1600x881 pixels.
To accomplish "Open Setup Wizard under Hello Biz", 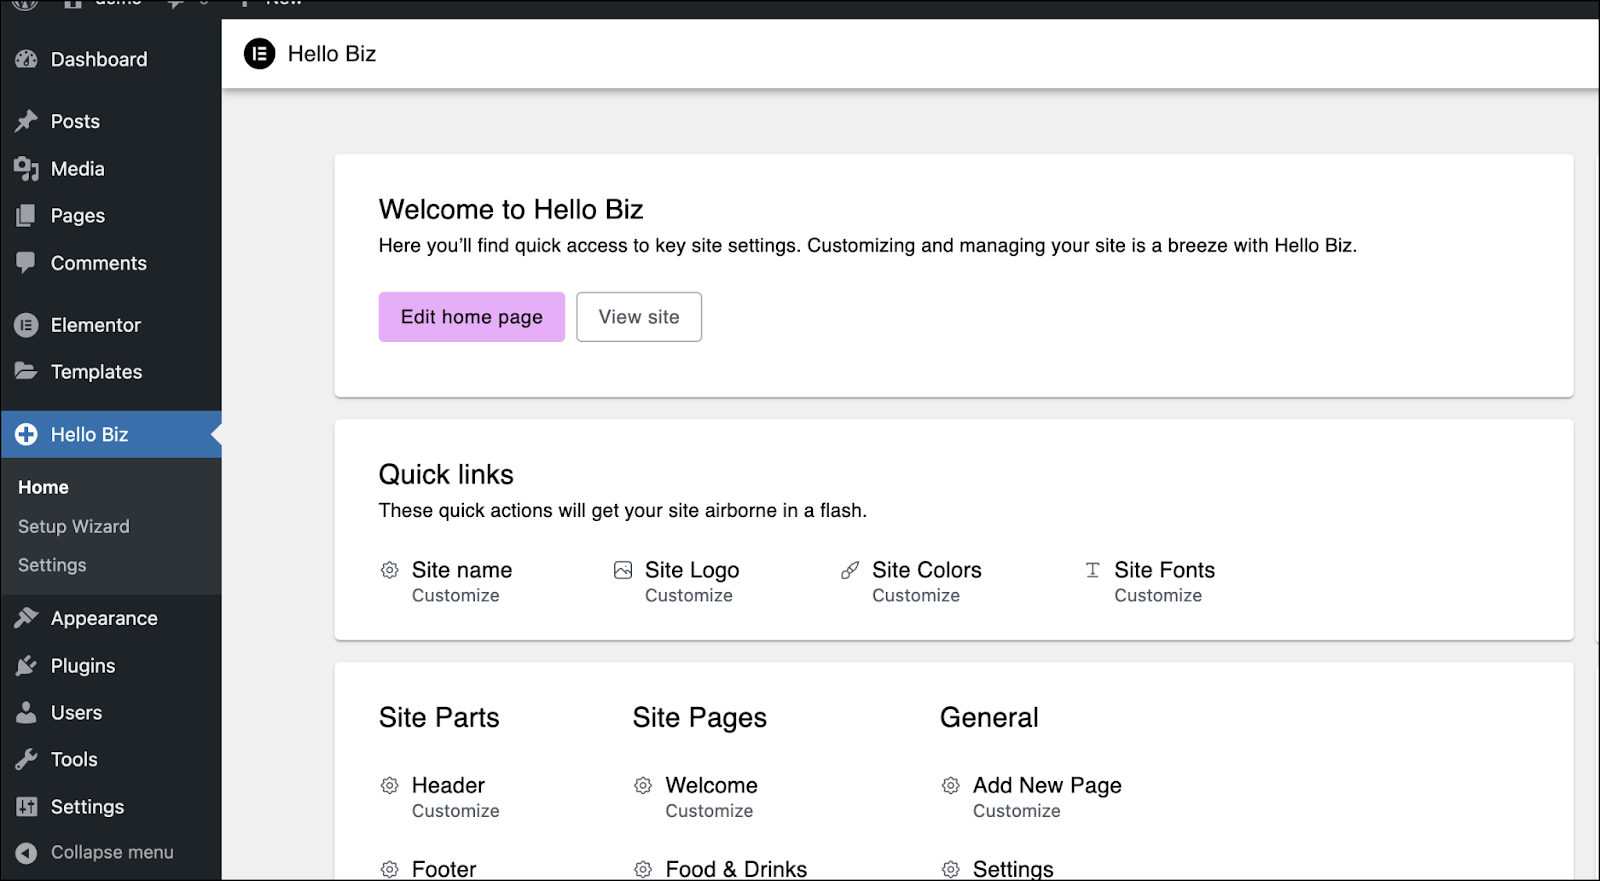I will point(74,527).
